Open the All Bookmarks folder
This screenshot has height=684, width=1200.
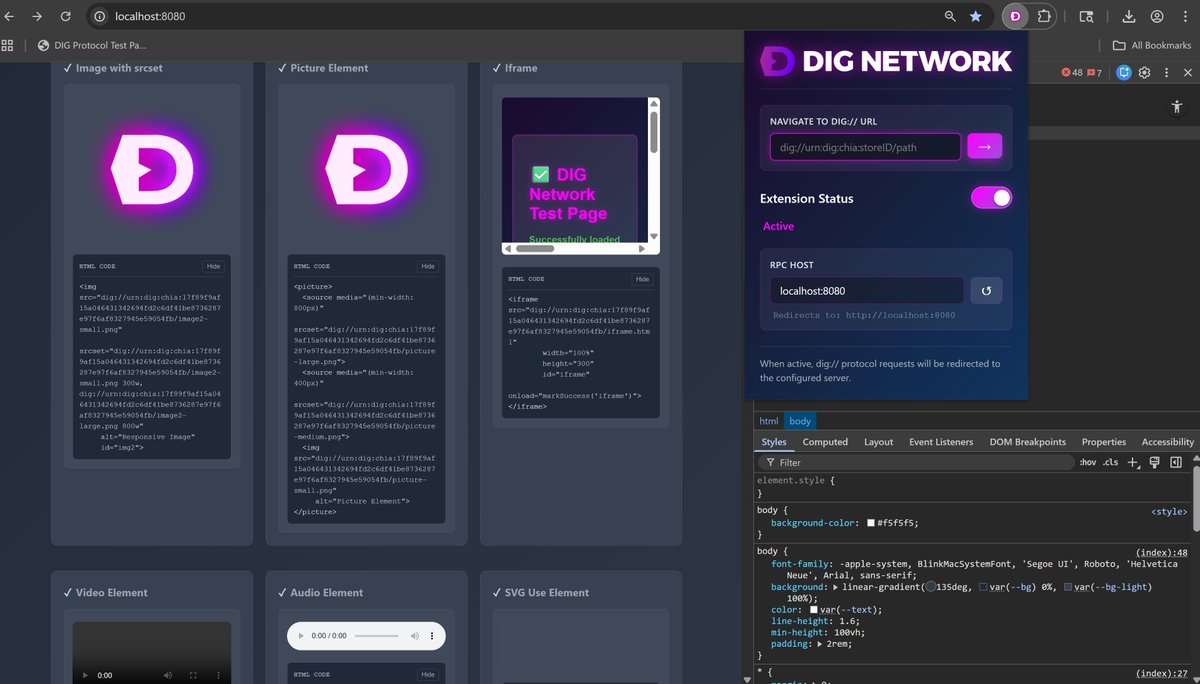pos(1152,45)
